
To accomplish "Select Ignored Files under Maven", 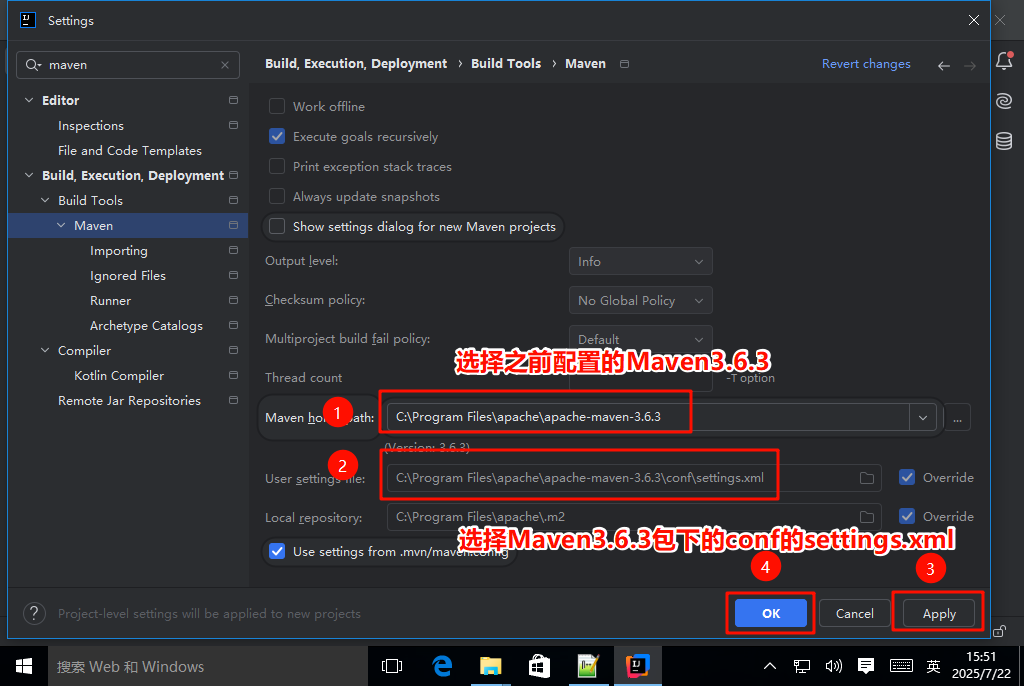I will pos(128,276).
